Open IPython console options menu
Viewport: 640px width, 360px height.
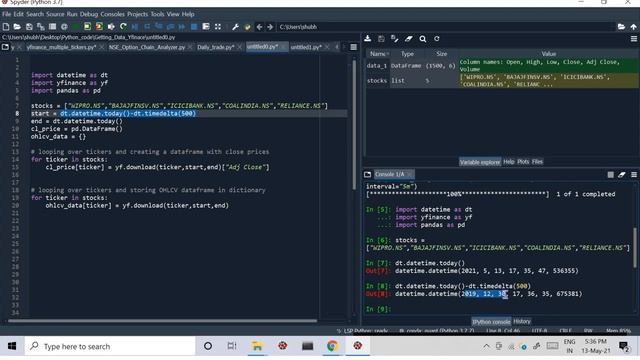pyautogui.click(x=634, y=175)
